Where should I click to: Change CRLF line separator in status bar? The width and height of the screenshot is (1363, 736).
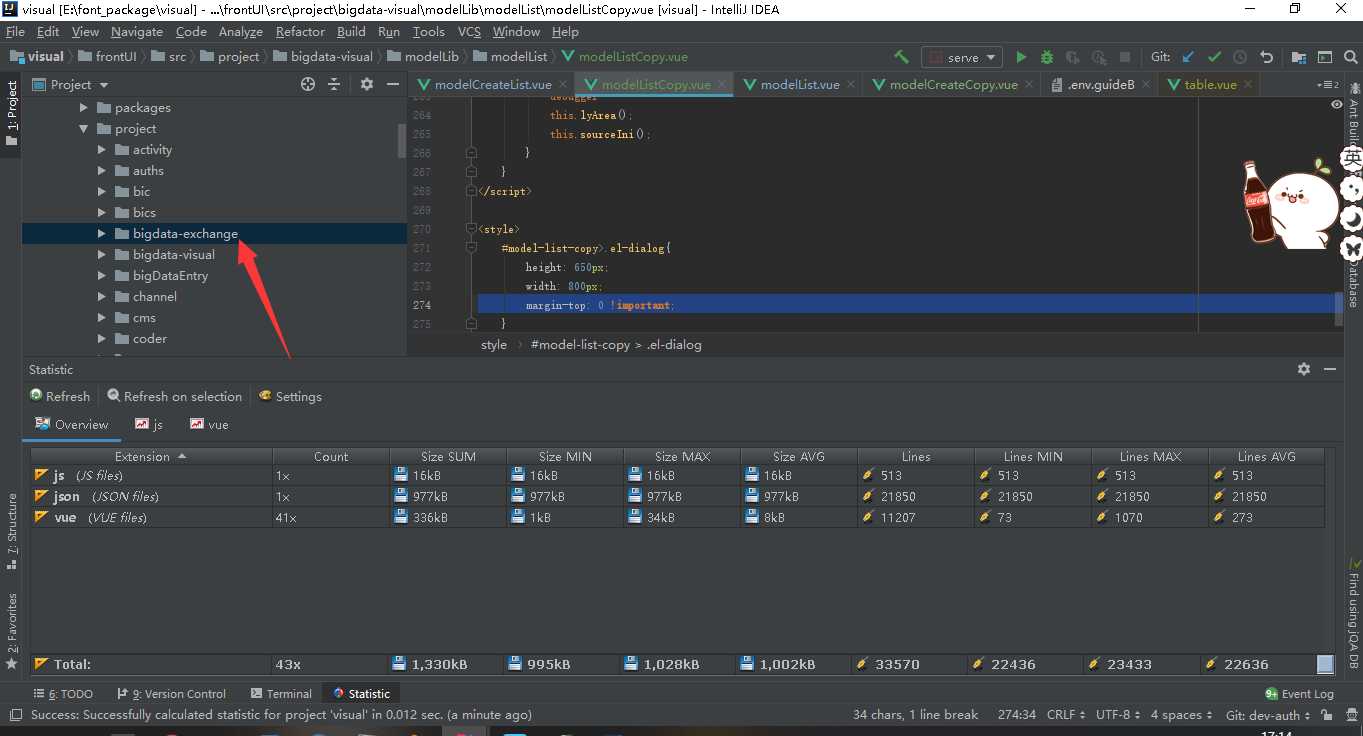click(x=1065, y=715)
